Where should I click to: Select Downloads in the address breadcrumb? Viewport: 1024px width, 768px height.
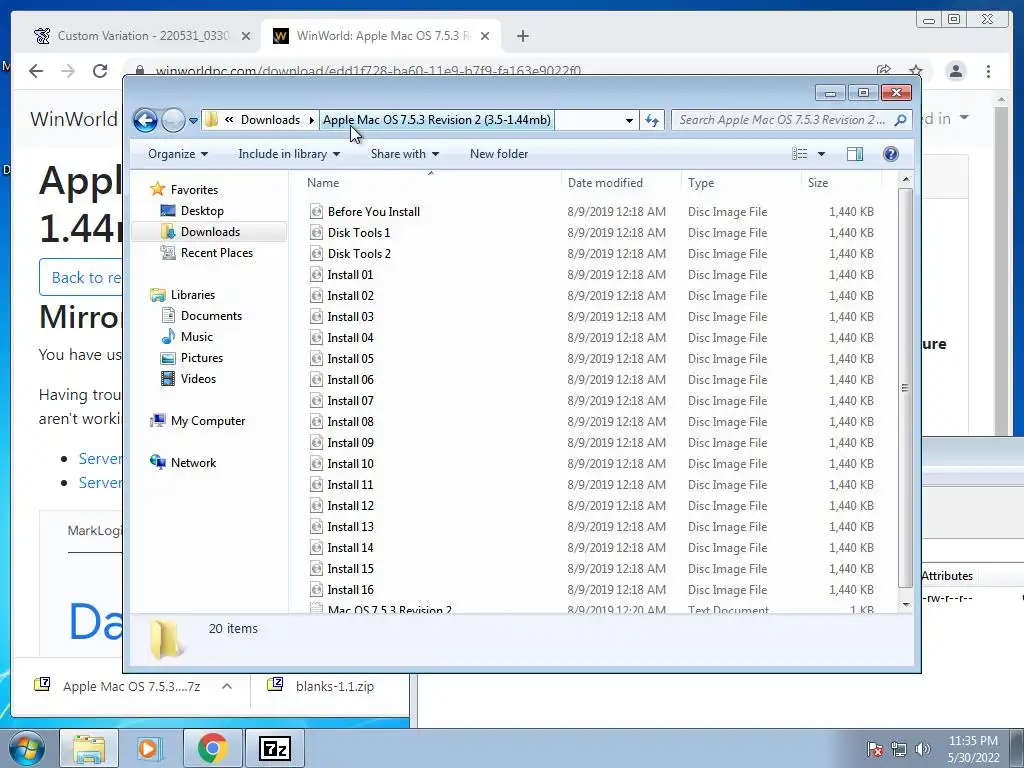[270, 120]
